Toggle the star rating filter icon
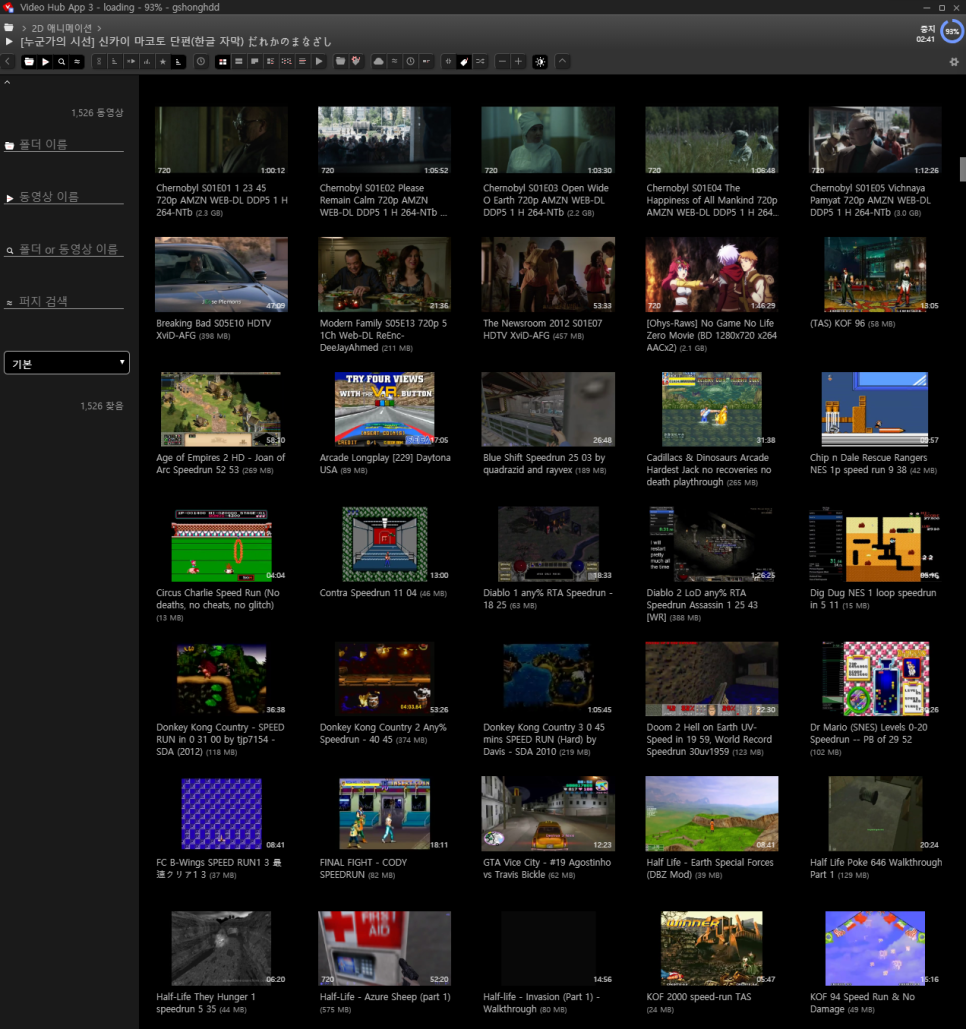The width and height of the screenshot is (966, 1029). [163, 61]
